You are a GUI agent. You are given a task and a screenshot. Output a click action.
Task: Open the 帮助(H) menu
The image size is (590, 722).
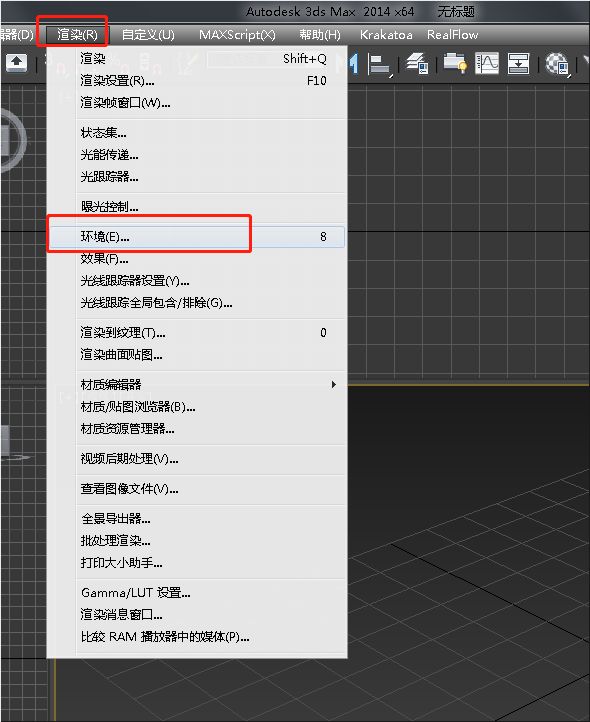320,35
